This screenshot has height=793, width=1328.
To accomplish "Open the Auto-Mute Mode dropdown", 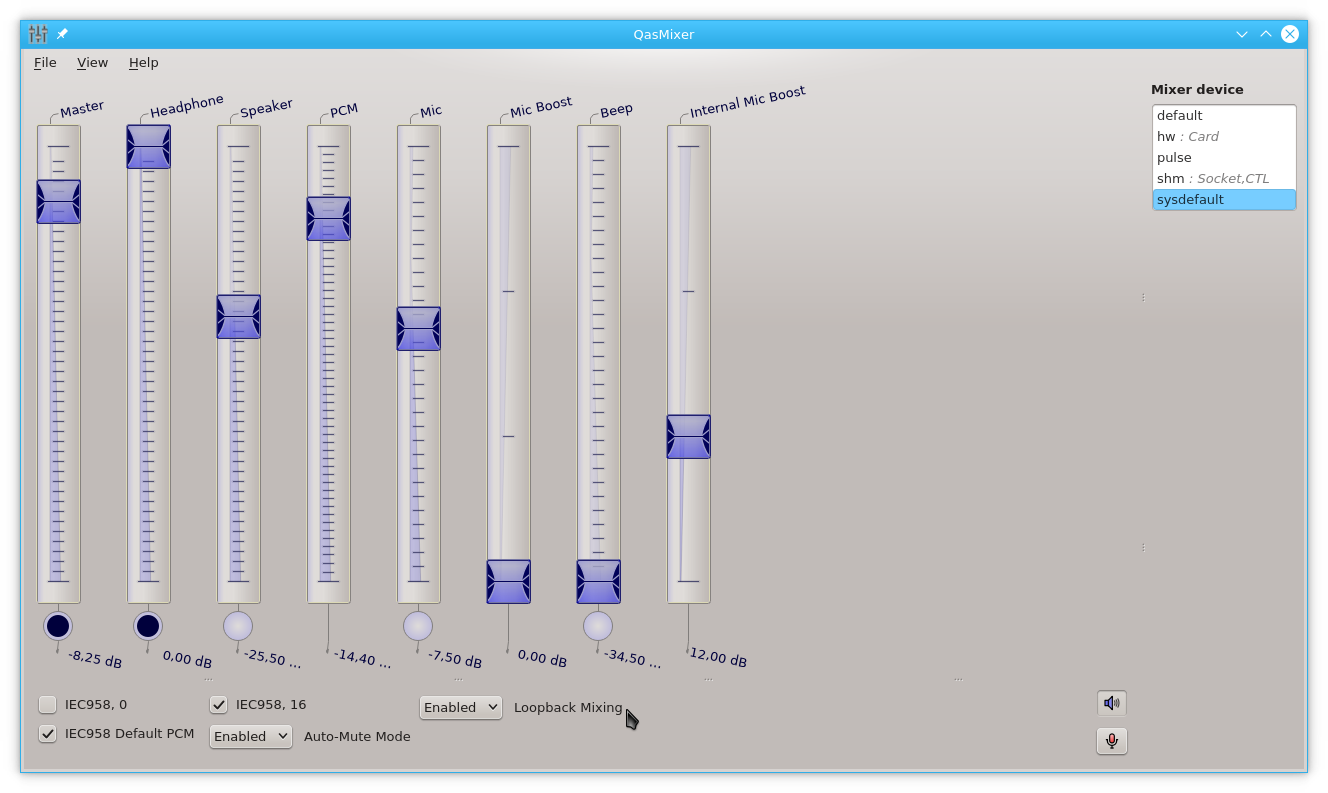I will pos(250,736).
